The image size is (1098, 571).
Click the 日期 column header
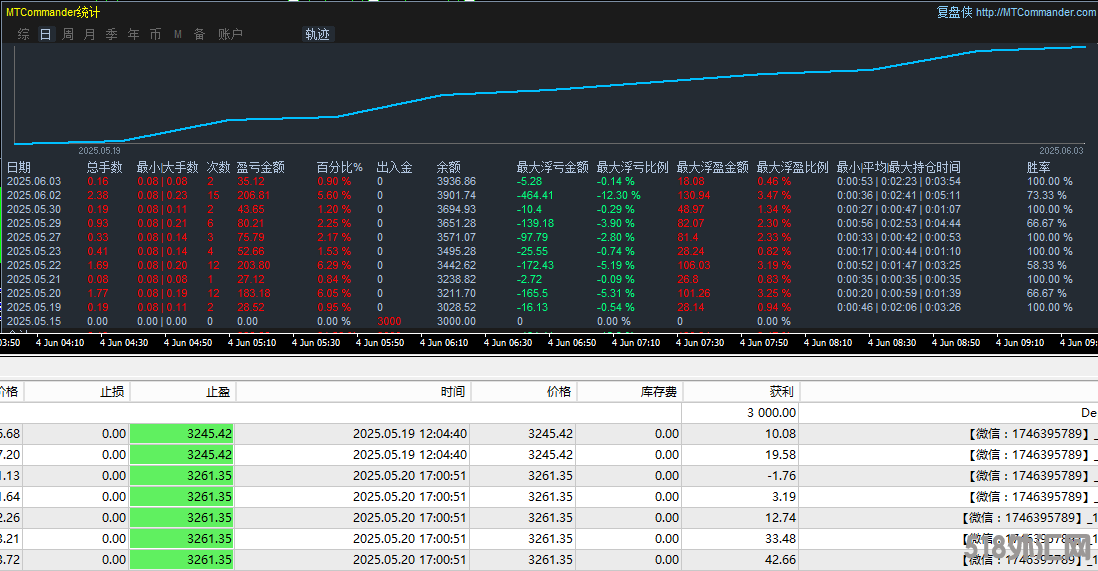19,167
